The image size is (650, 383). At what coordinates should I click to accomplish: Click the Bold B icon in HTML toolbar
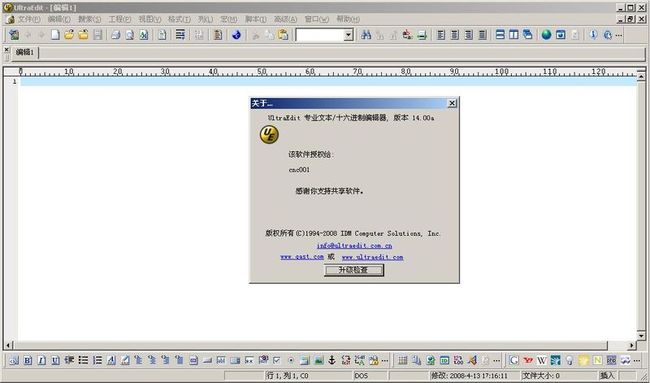coord(27,360)
